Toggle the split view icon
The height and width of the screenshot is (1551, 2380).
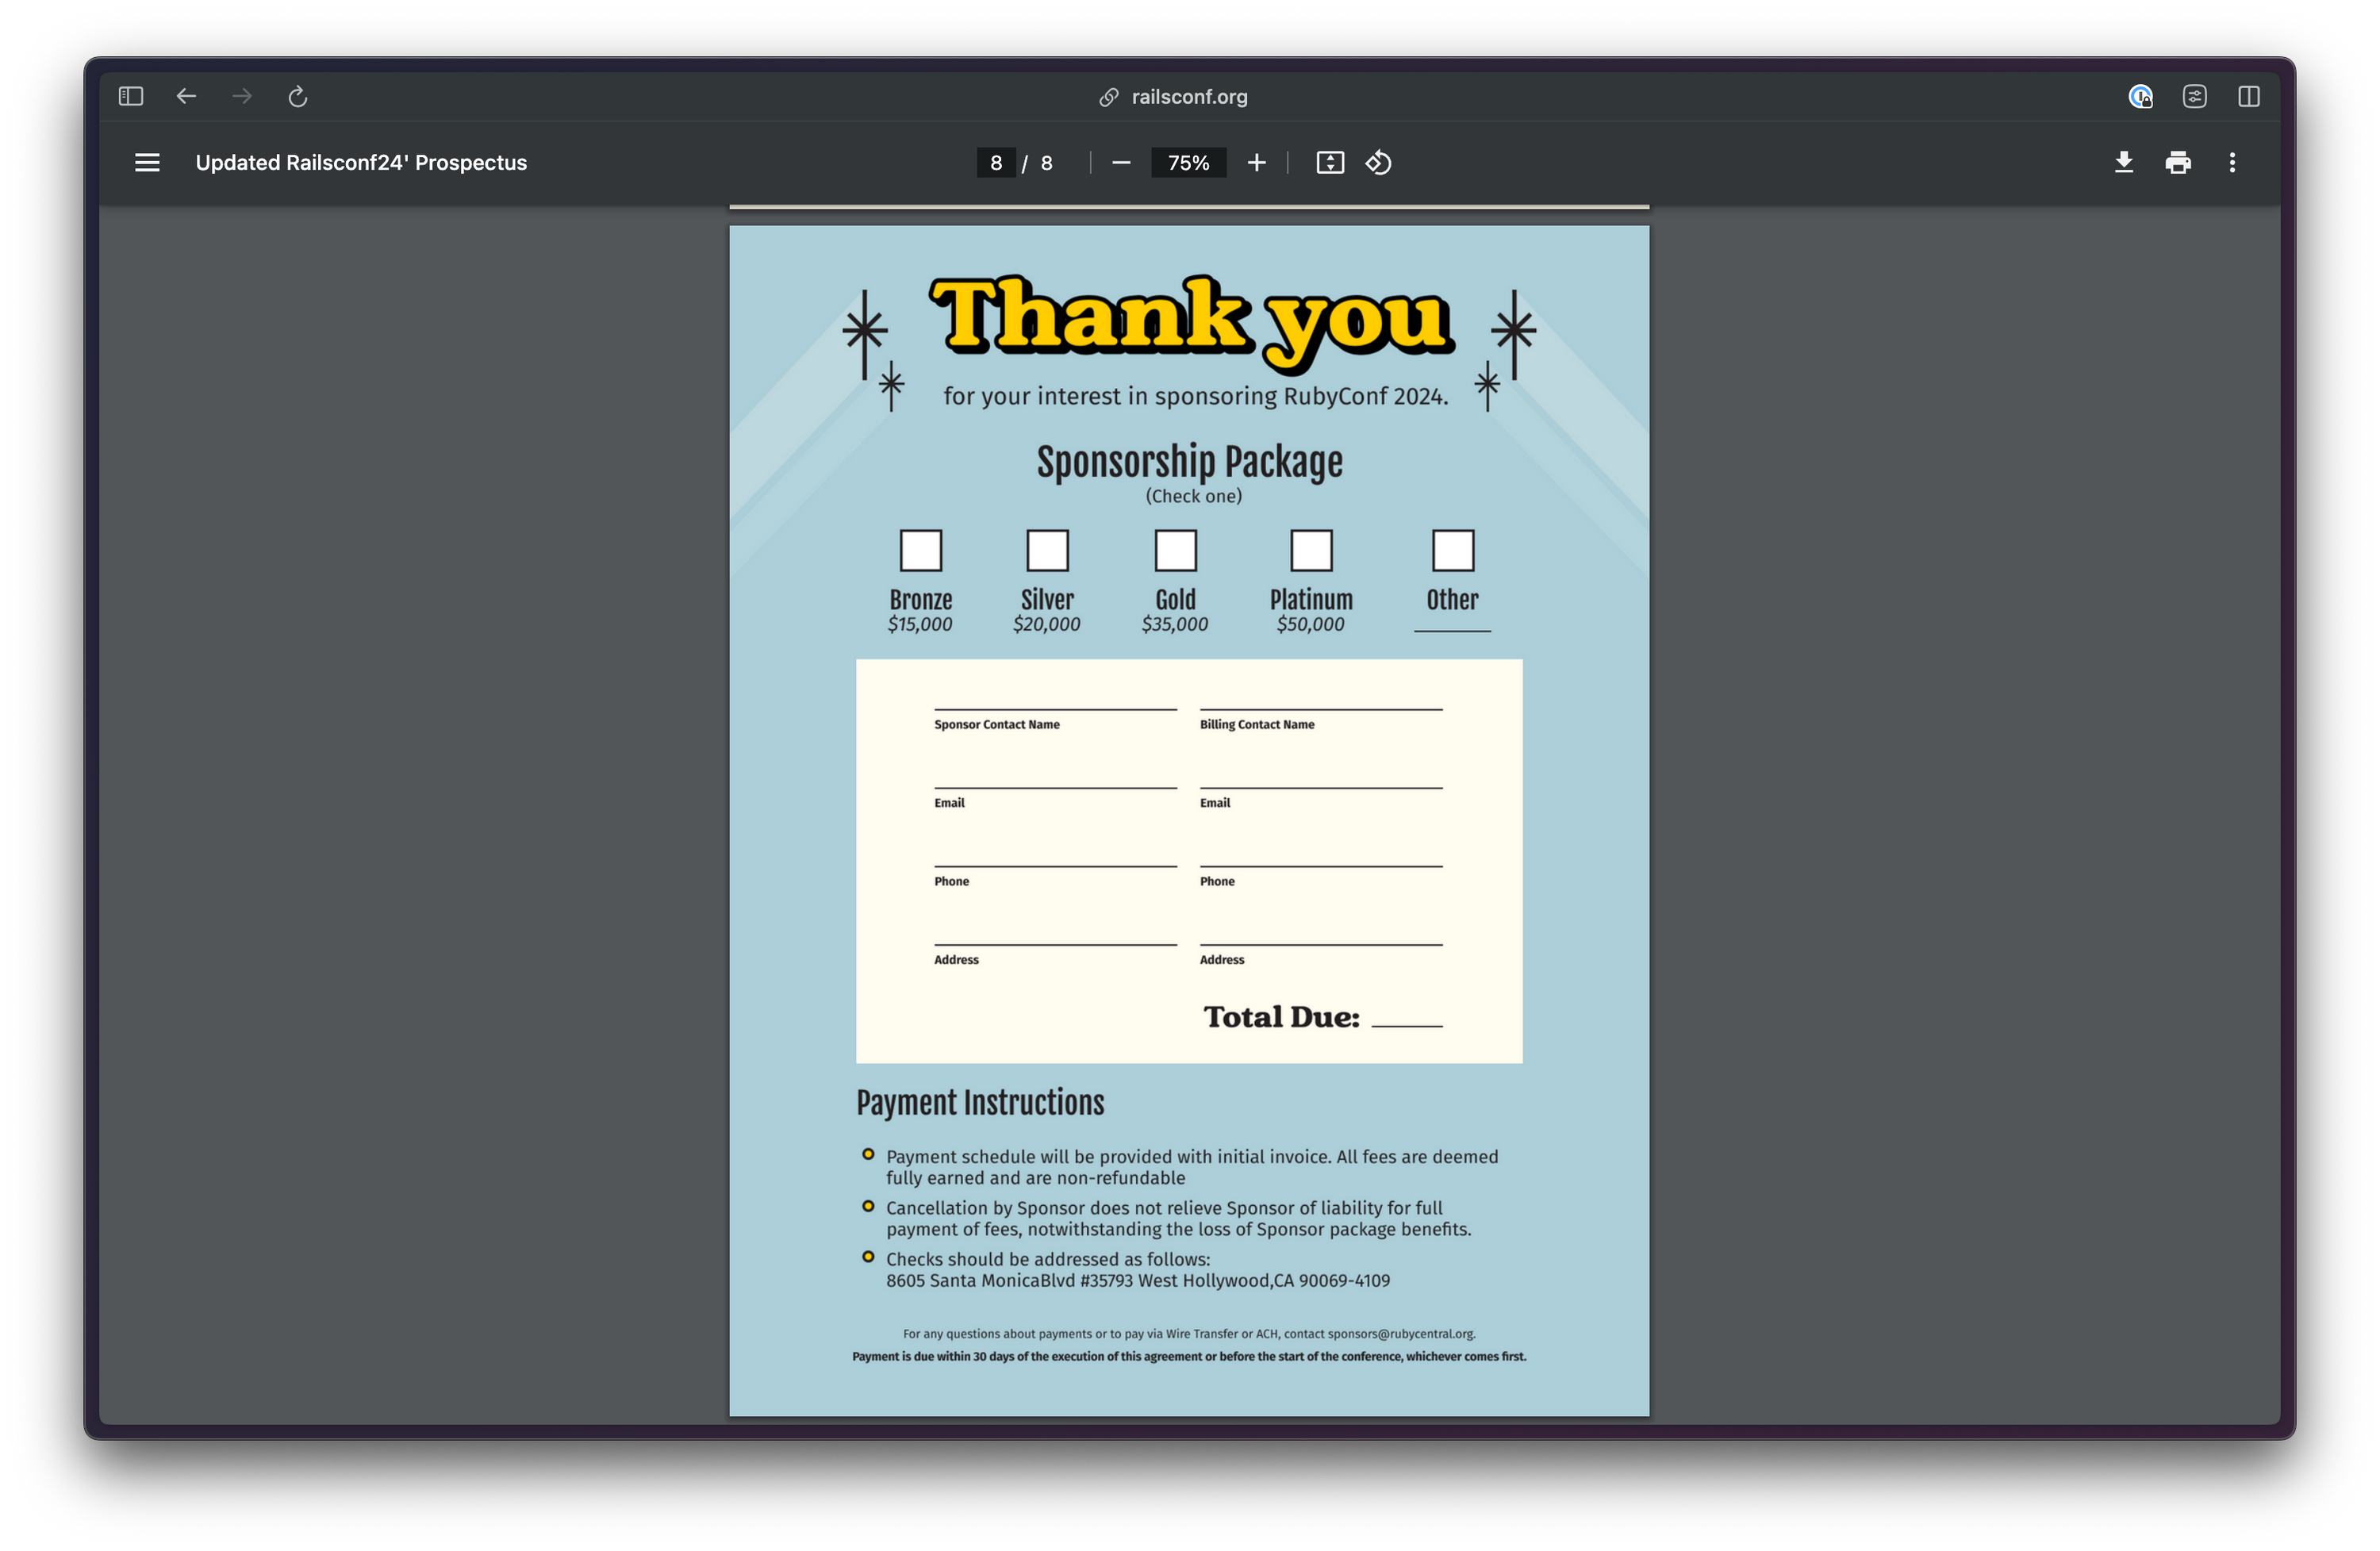coord(2249,96)
